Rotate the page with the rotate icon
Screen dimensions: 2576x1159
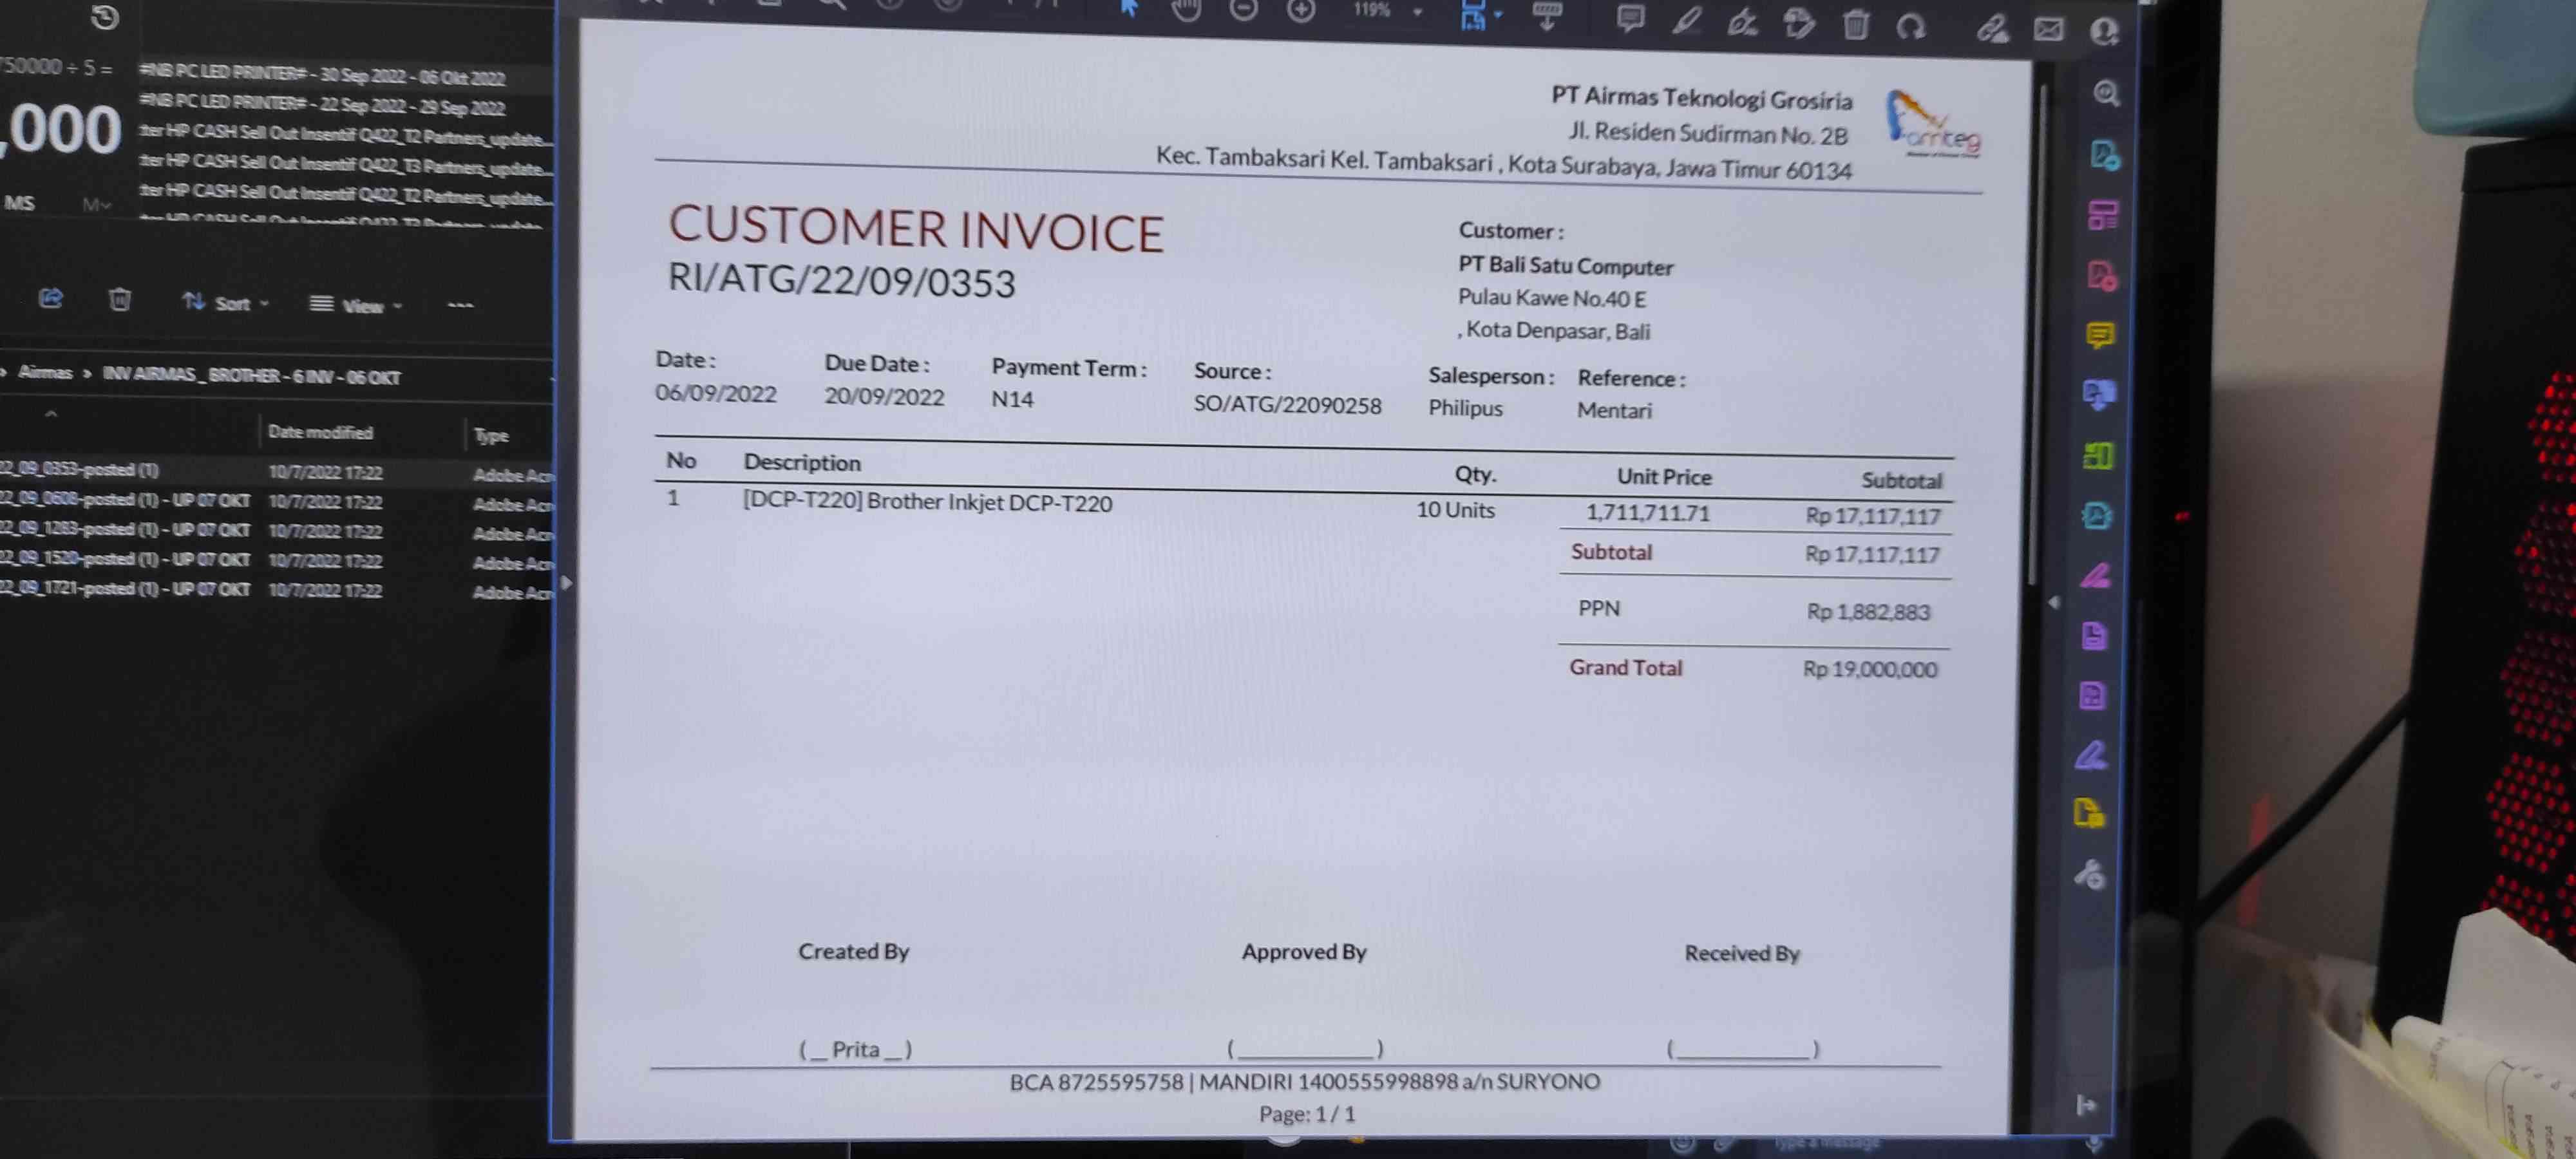1910,26
